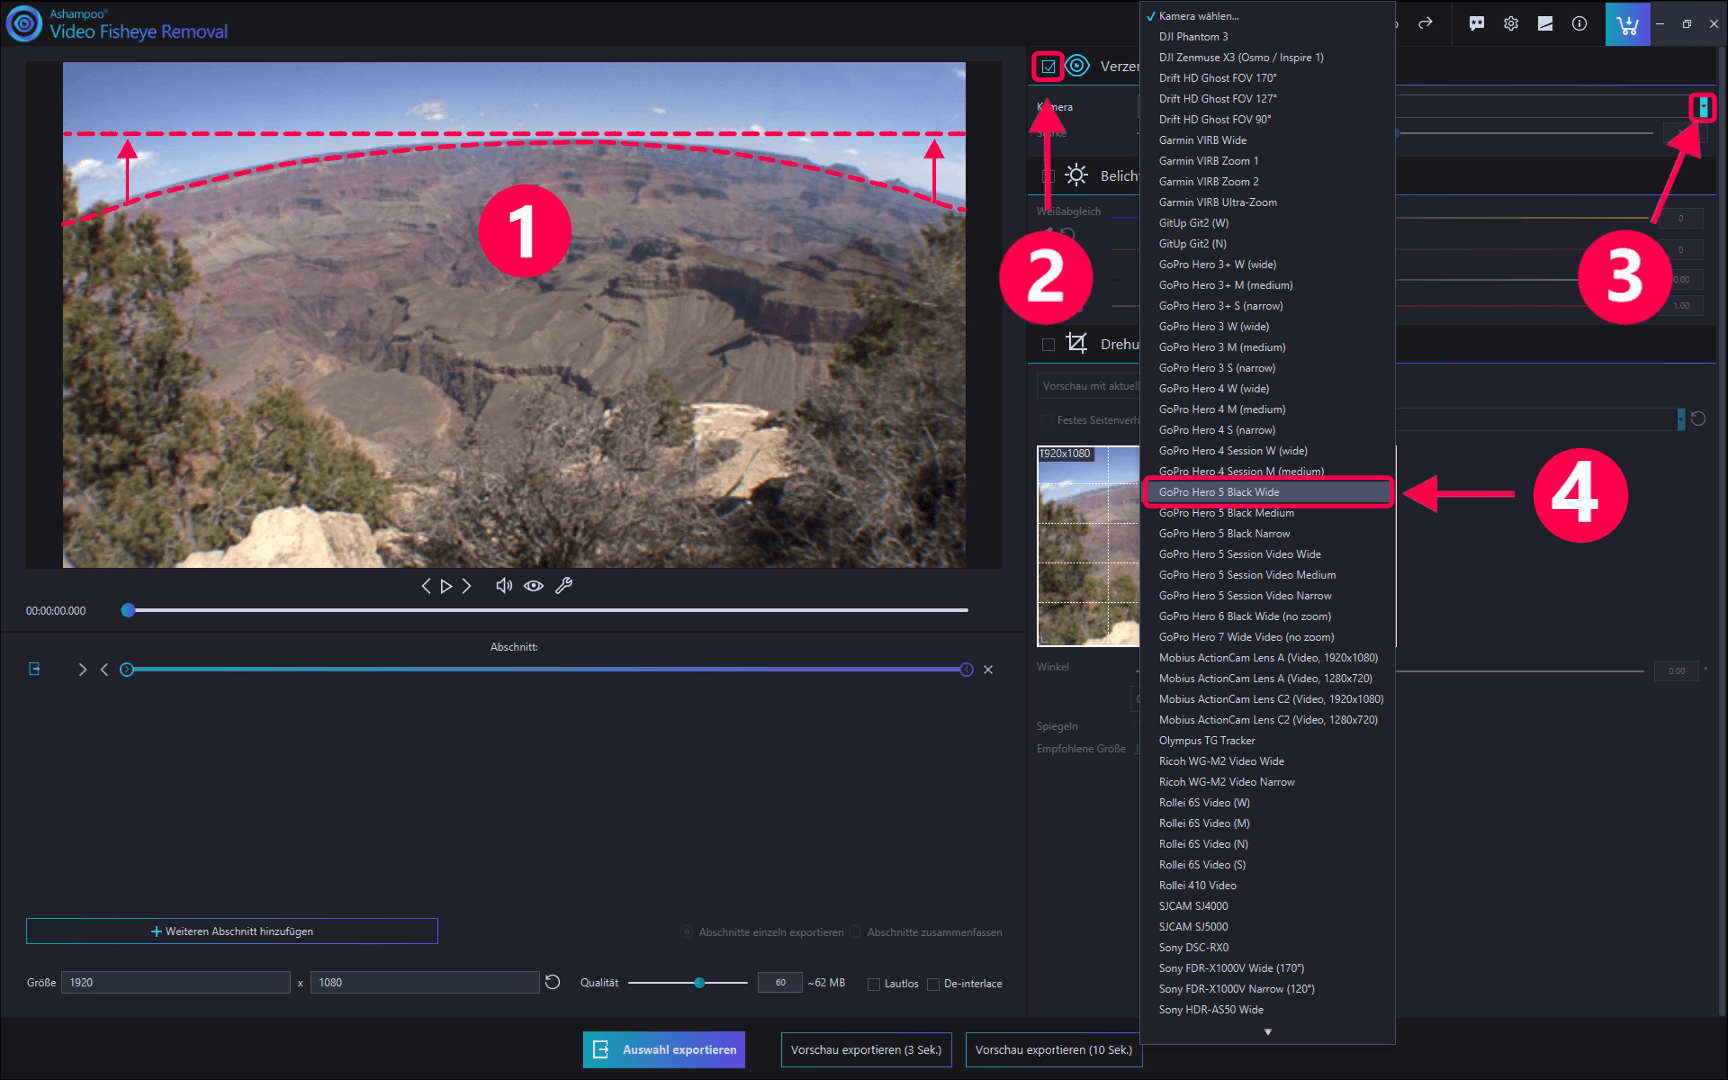The height and width of the screenshot is (1080, 1728).
Task: Click the section export icon left of timeline
Action: coord(35,669)
